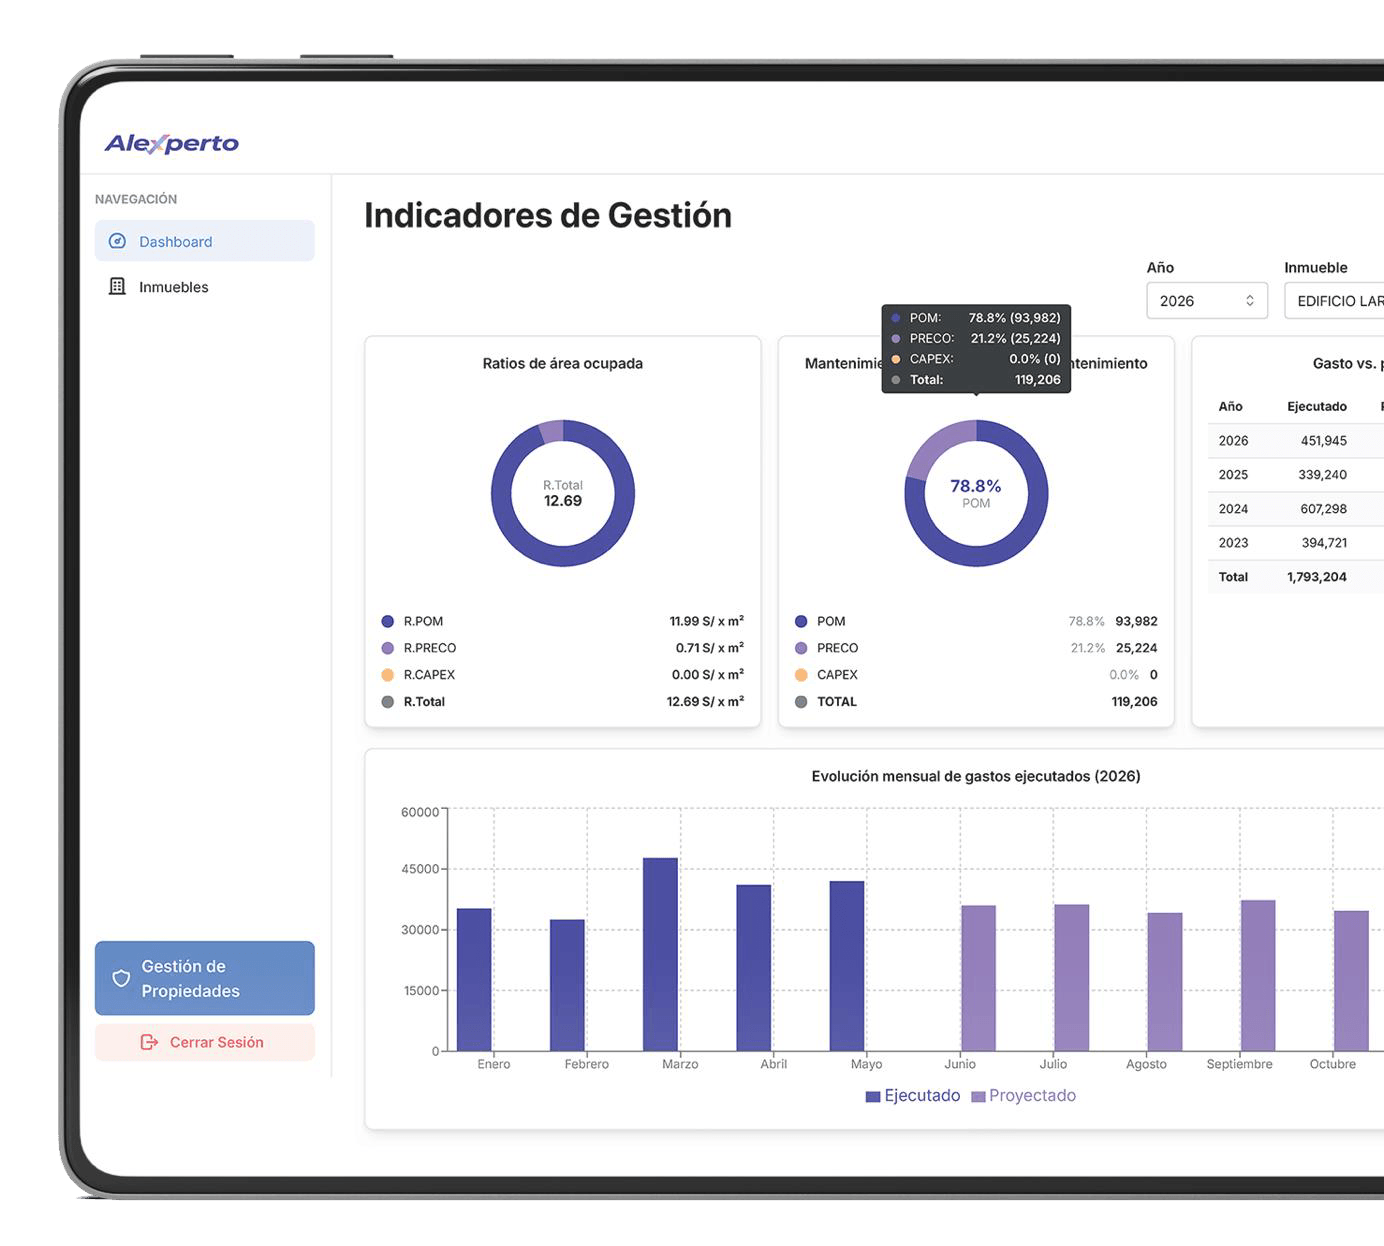Click the Evolución mensual de gastos ejecutados title

point(976,776)
